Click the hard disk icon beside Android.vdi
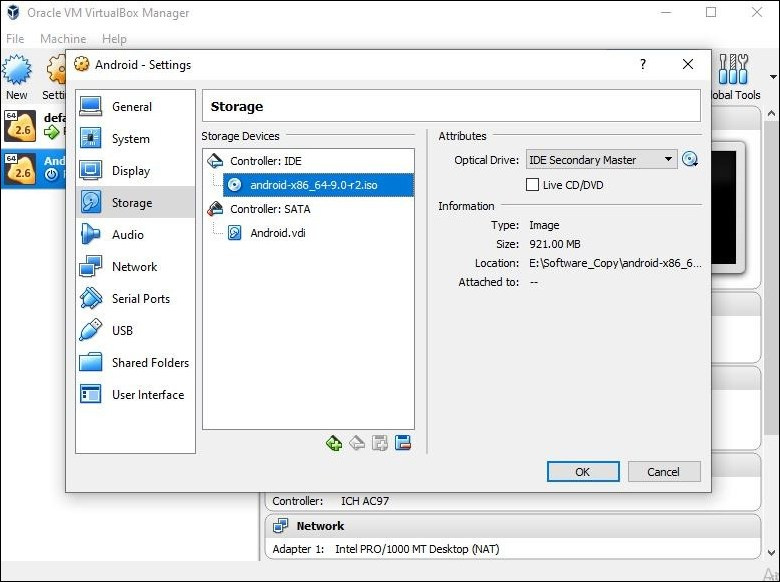The image size is (780, 582). coord(234,233)
